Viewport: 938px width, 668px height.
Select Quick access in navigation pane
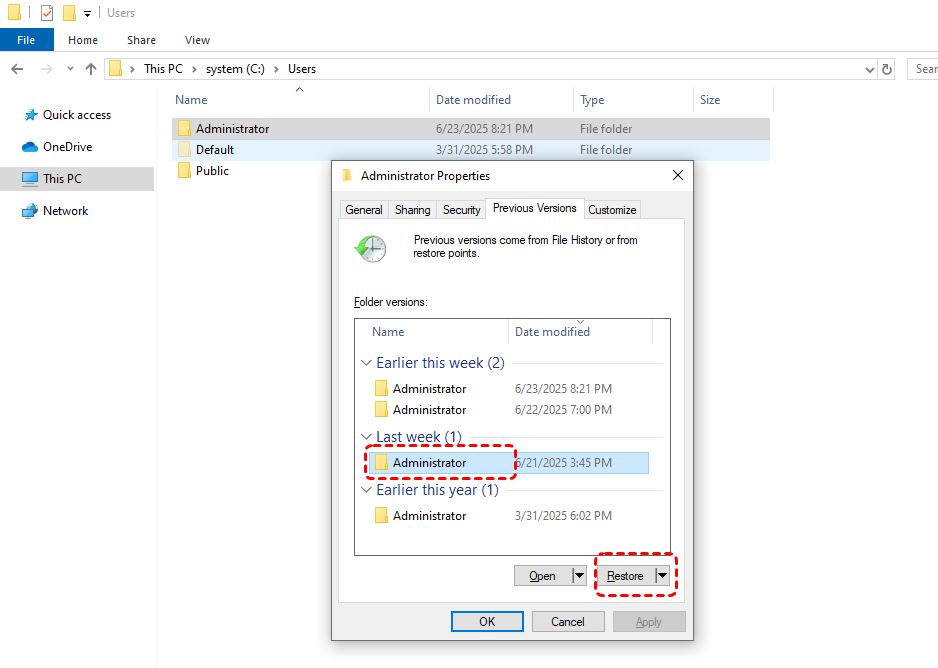pos(77,115)
